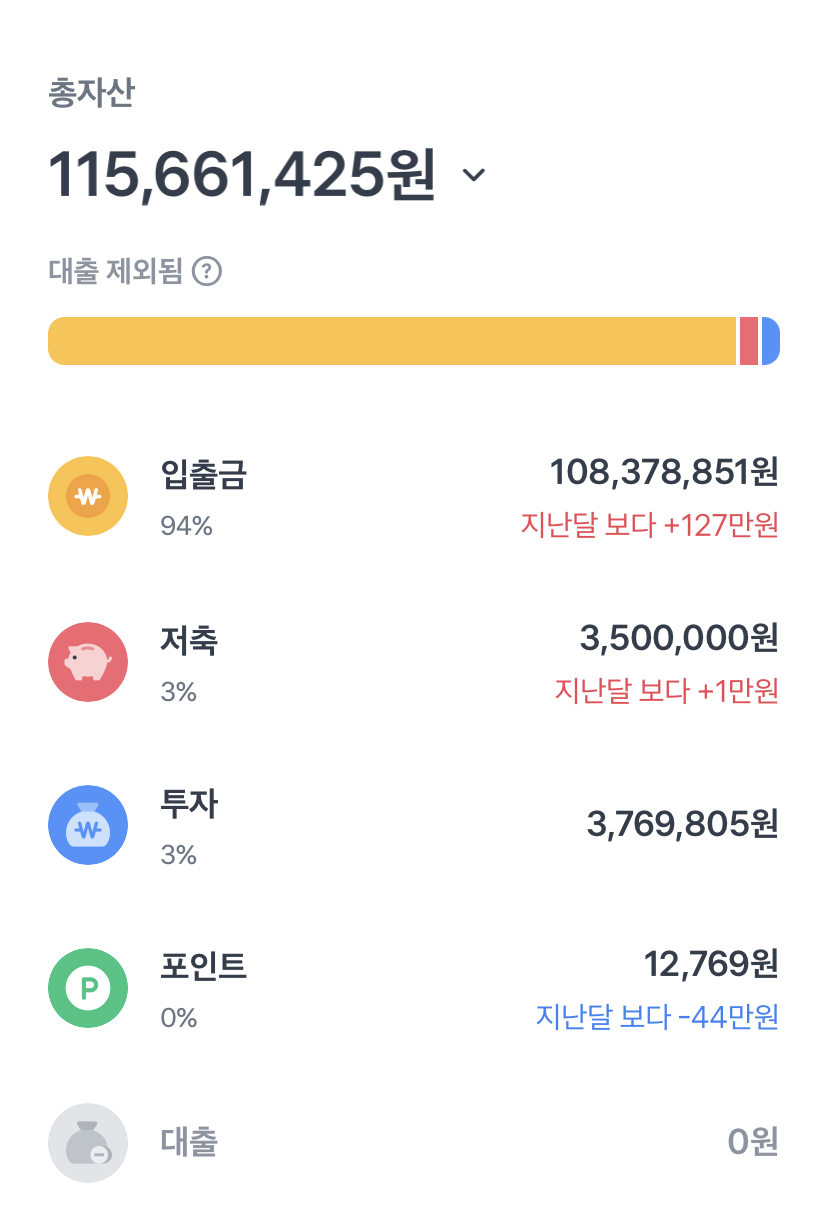This screenshot has width=828, height=1213.
Task: Click the 대출 제외됨 text label
Action: click(115, 271)
